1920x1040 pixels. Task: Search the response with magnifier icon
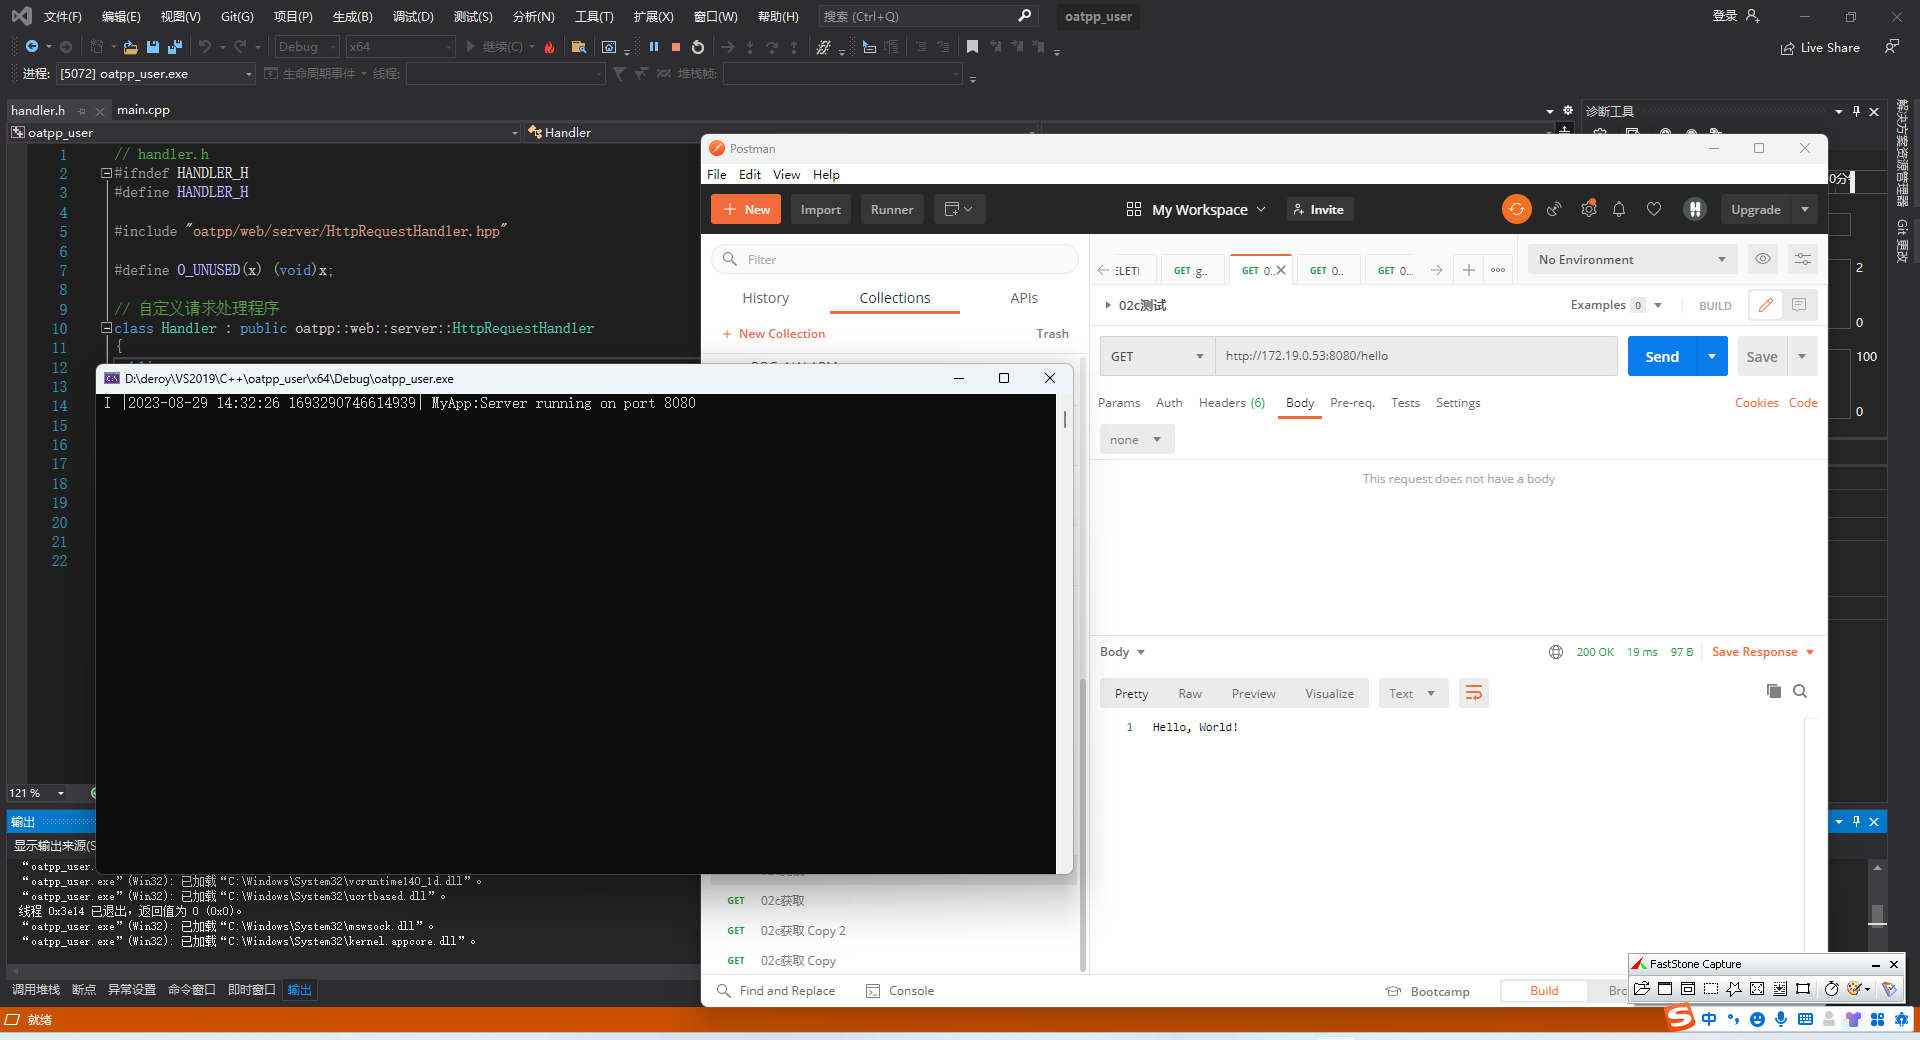click(x=1800, y=691)
